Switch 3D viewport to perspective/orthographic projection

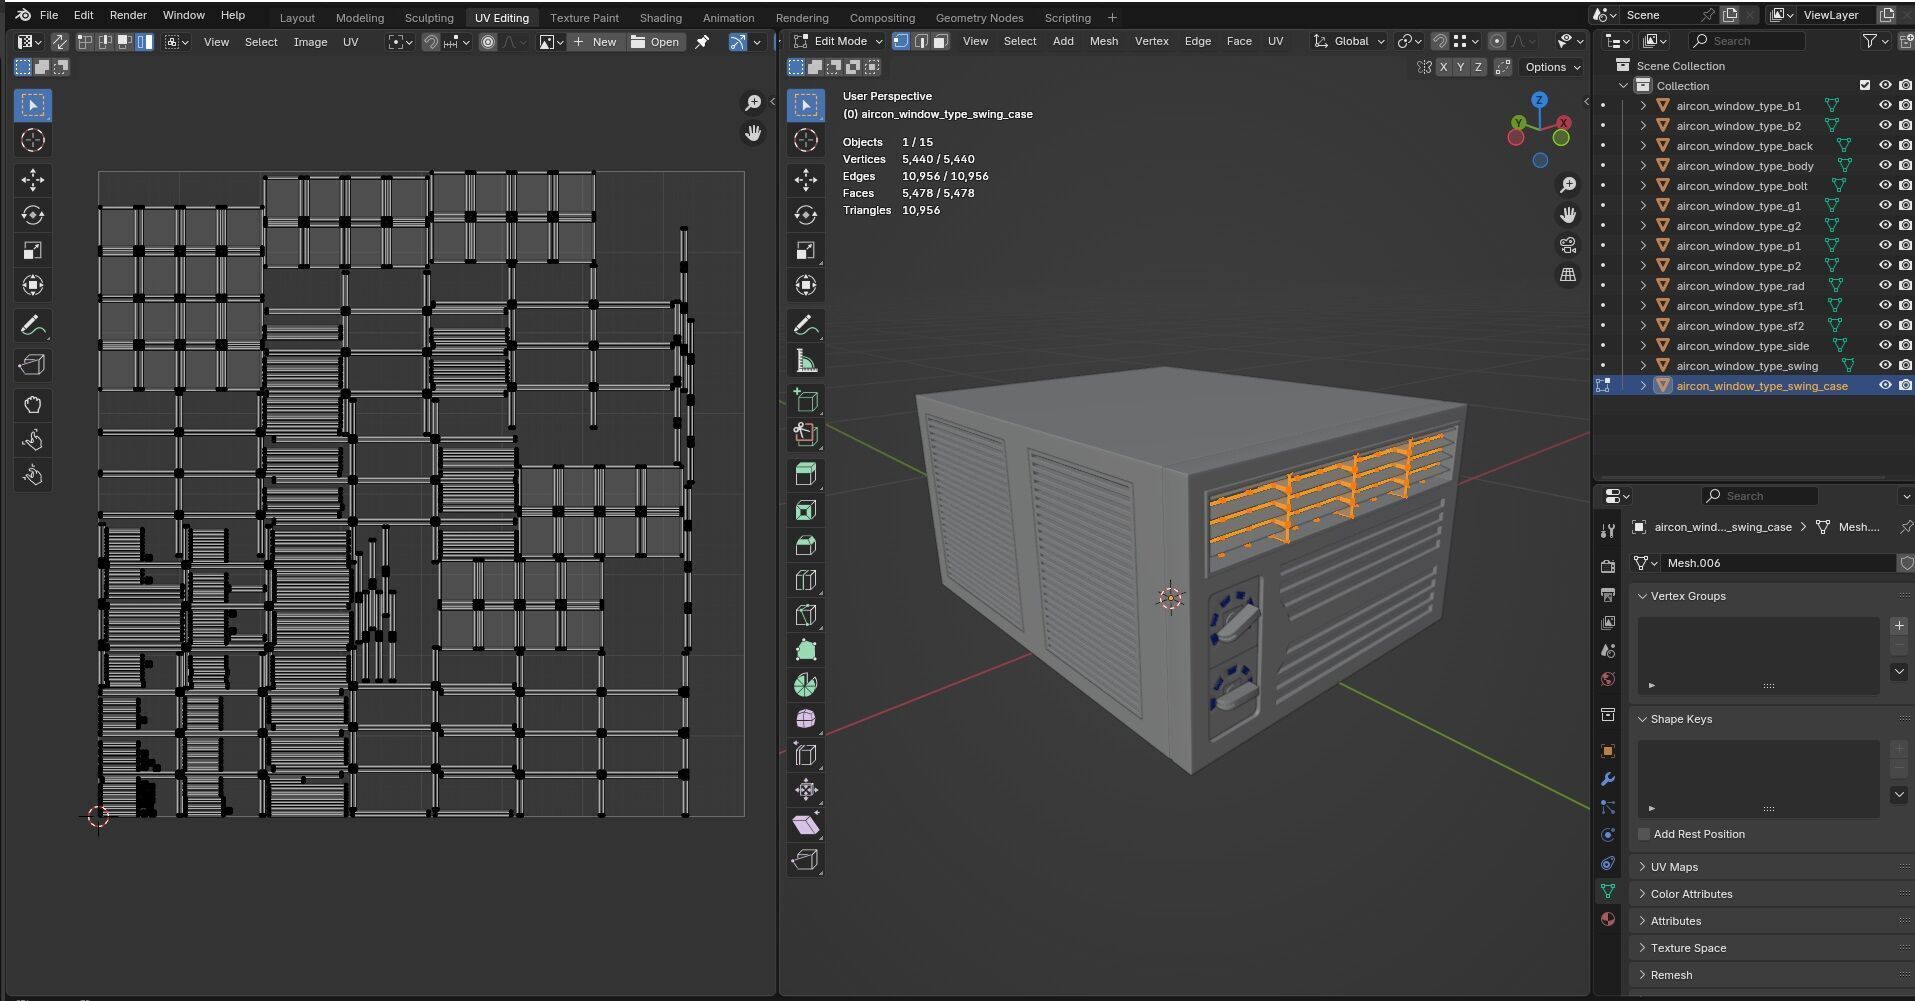pos(1568,275)
